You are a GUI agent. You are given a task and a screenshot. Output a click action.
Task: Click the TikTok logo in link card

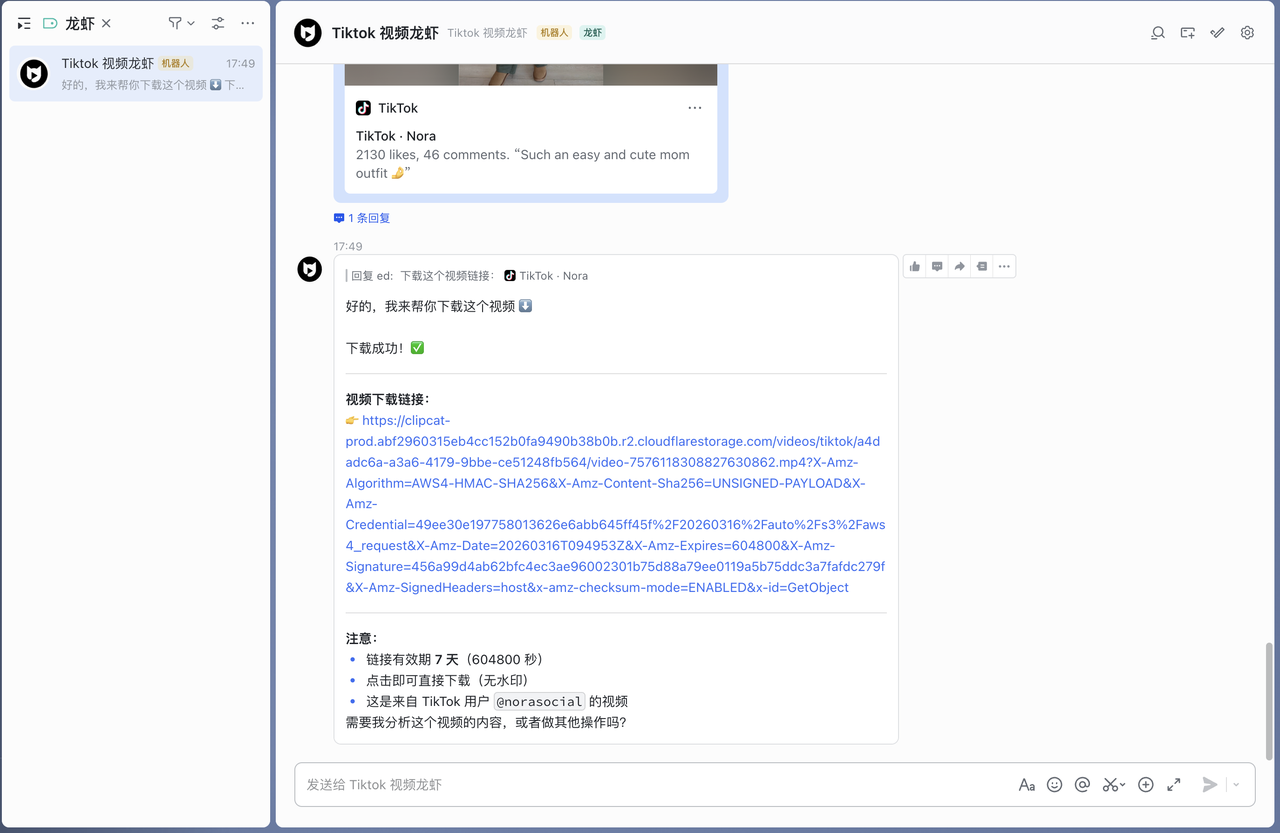pyautogui.click(x=363, y=108)
